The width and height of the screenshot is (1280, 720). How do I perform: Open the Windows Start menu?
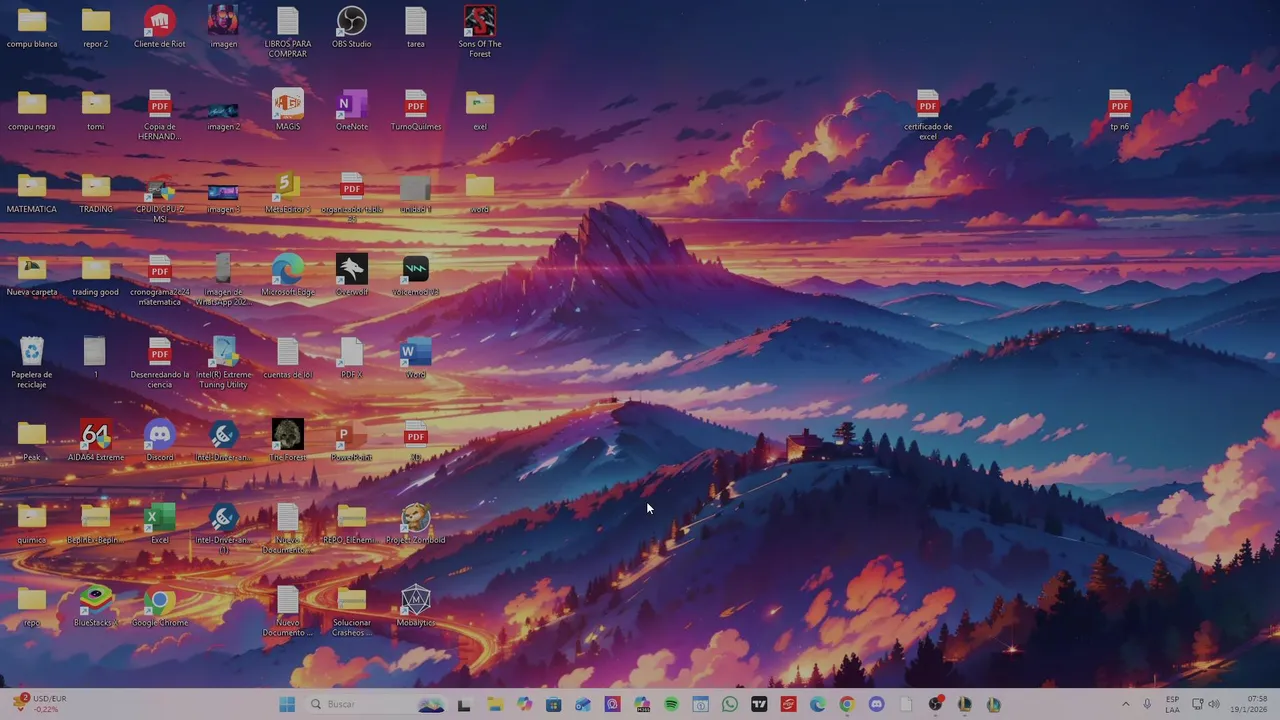[x=287, y=704]
